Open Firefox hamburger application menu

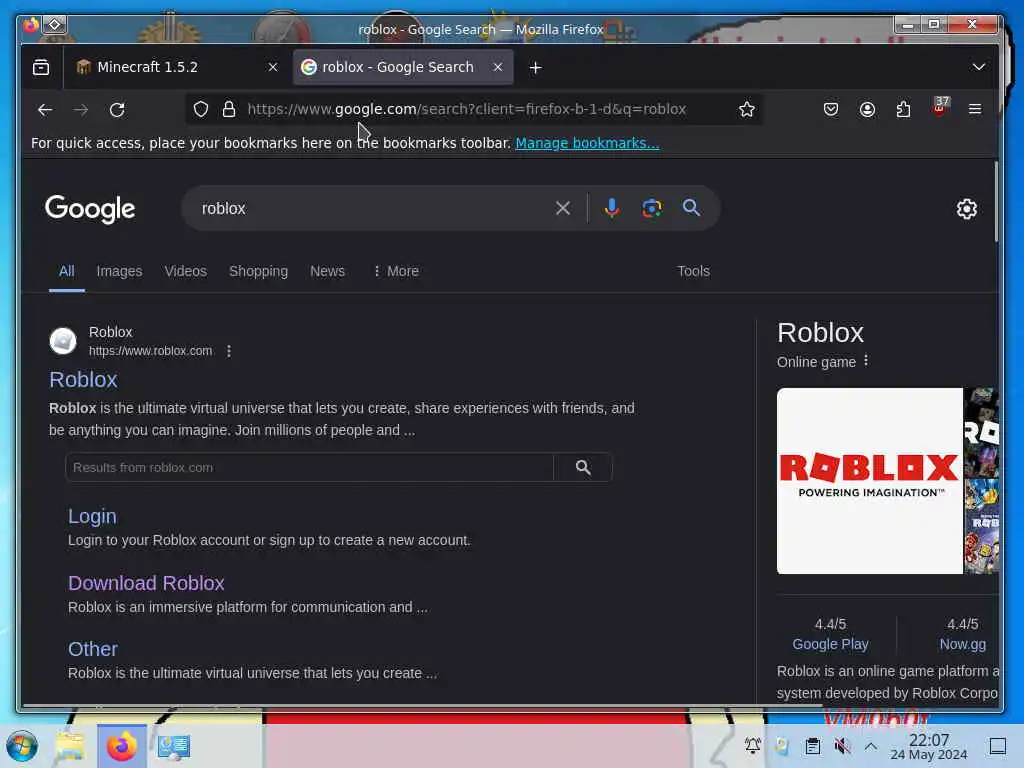tap(975, 109)
